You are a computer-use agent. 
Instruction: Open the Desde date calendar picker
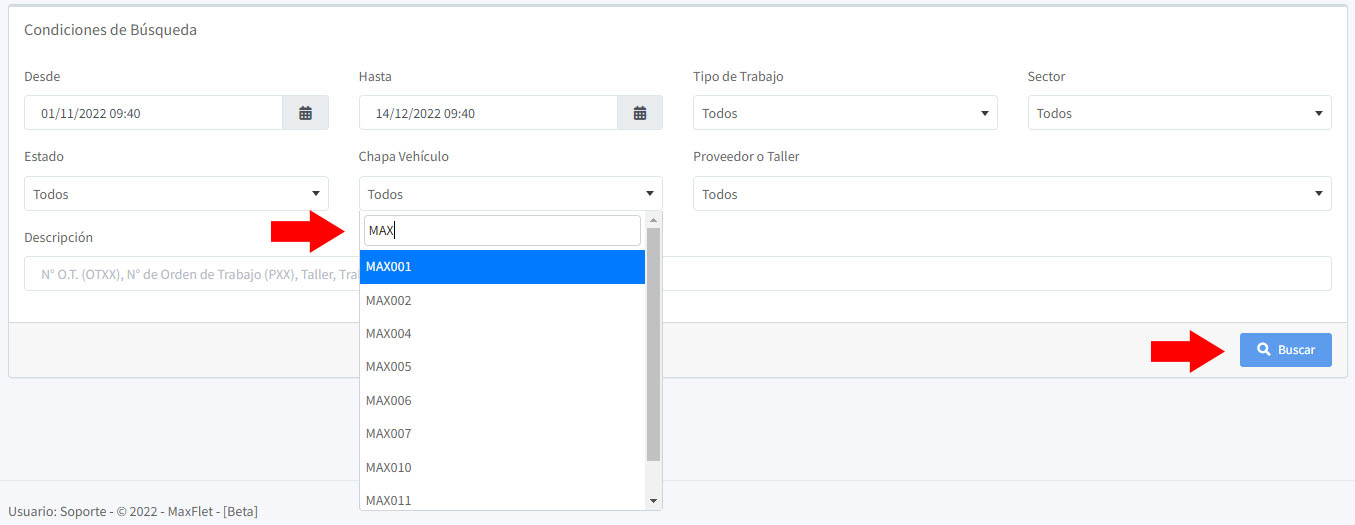pyautogui.click(x=306, y=113)
